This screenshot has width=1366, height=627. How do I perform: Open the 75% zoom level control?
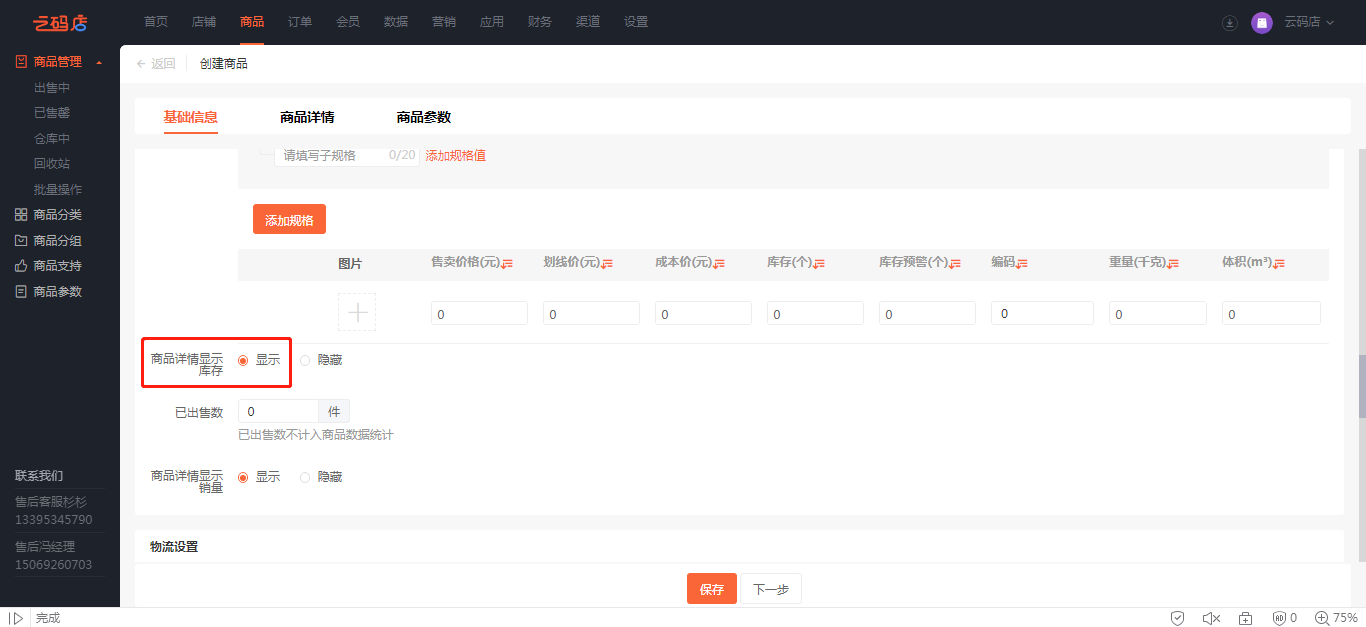(x=1336, y=618)
